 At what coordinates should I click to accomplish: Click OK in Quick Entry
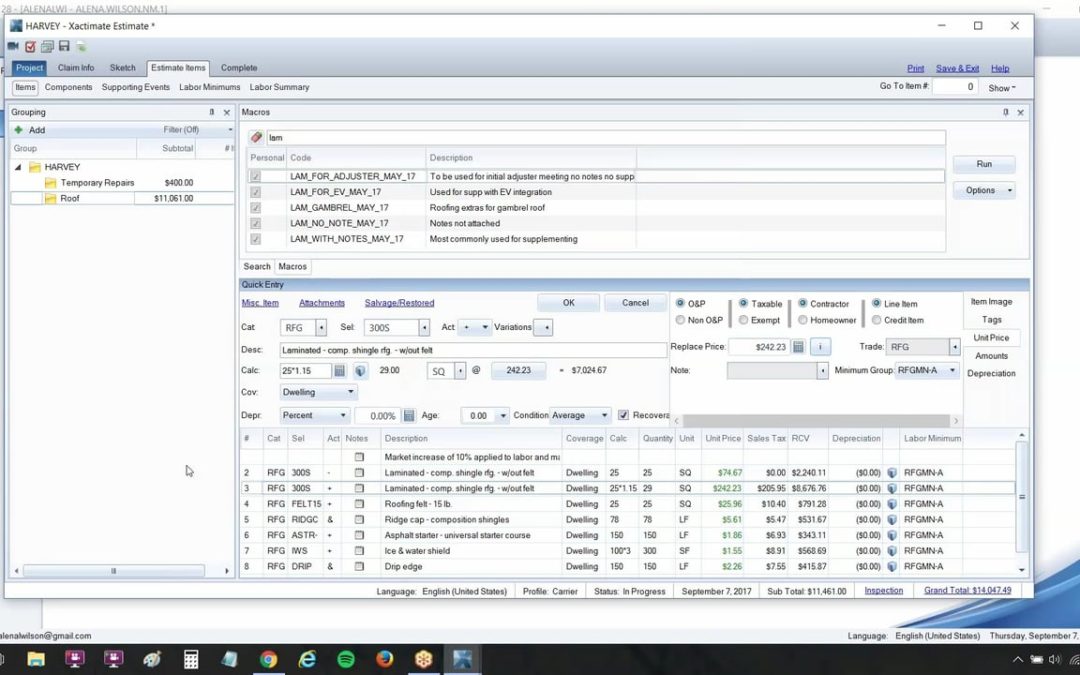coord(568,303)
